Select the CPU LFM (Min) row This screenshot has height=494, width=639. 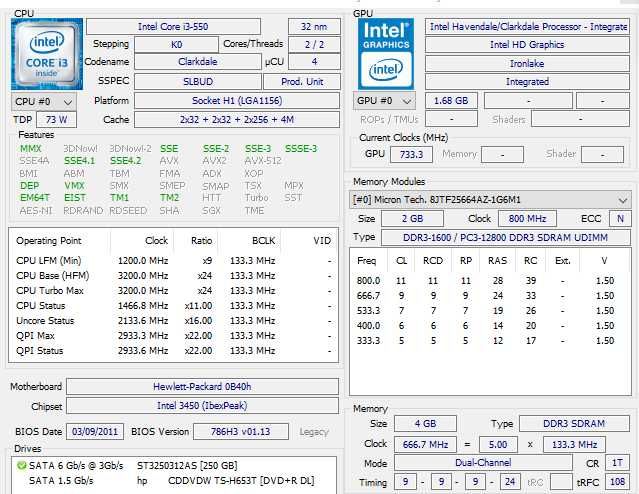[174, 261]
